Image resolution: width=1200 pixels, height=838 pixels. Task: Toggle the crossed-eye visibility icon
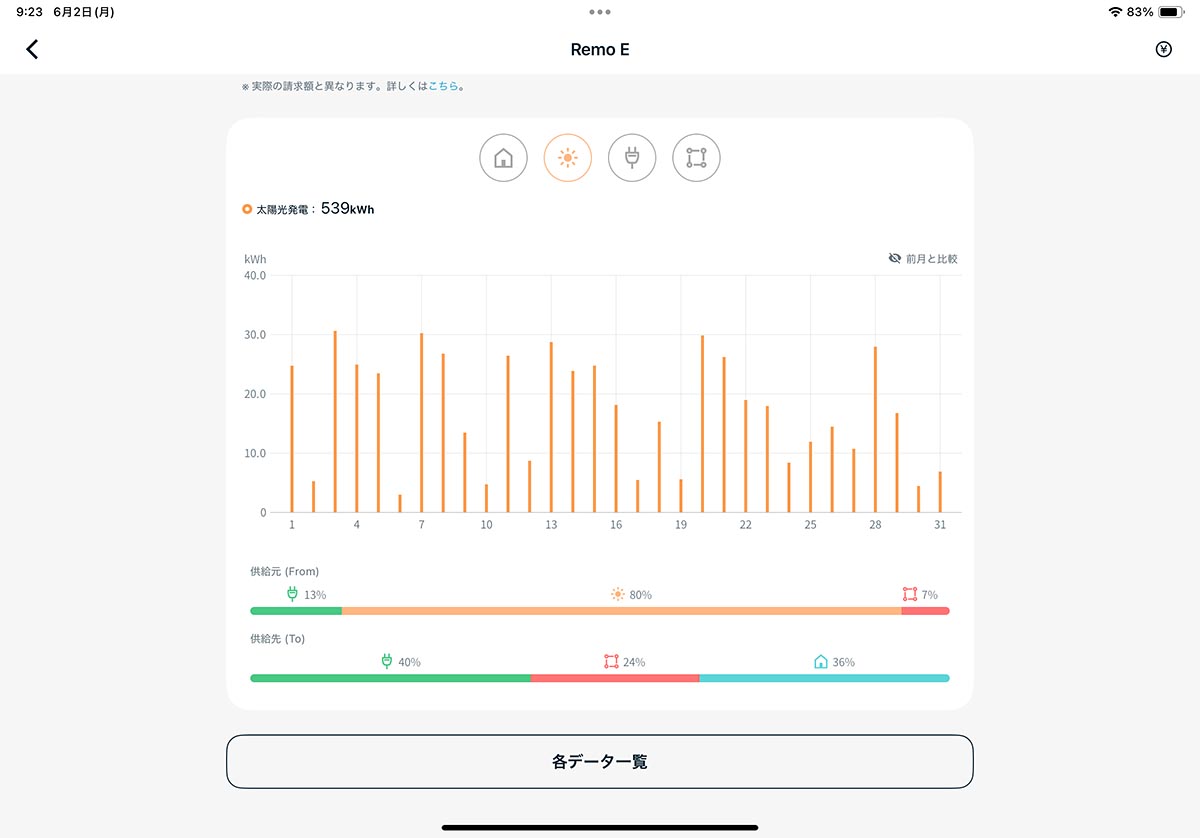895,258
